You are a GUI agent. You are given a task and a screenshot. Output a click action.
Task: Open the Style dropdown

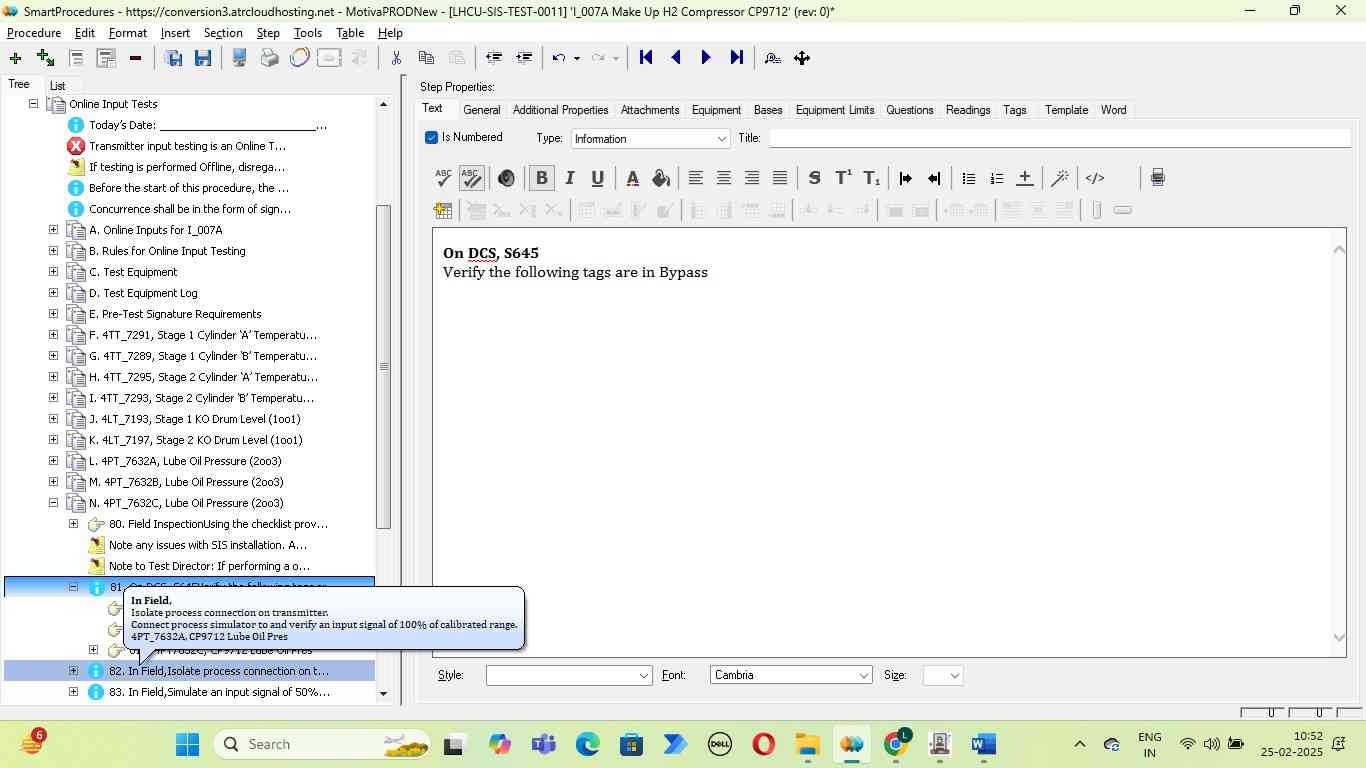569,675
